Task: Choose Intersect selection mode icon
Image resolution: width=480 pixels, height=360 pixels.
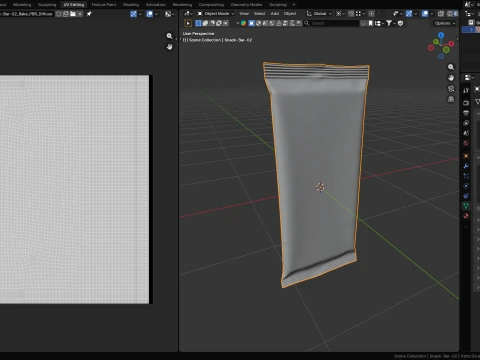Action: pos(225,23)
